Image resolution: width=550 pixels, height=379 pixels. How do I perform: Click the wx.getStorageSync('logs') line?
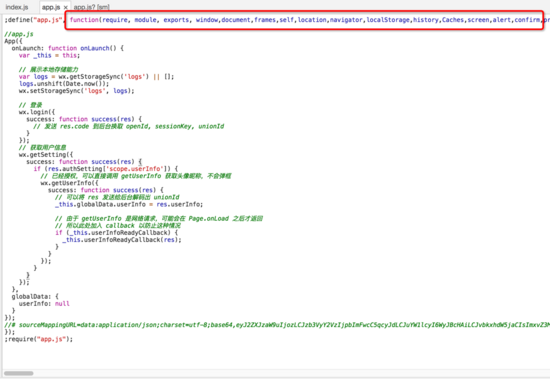(x=96, y=77)
